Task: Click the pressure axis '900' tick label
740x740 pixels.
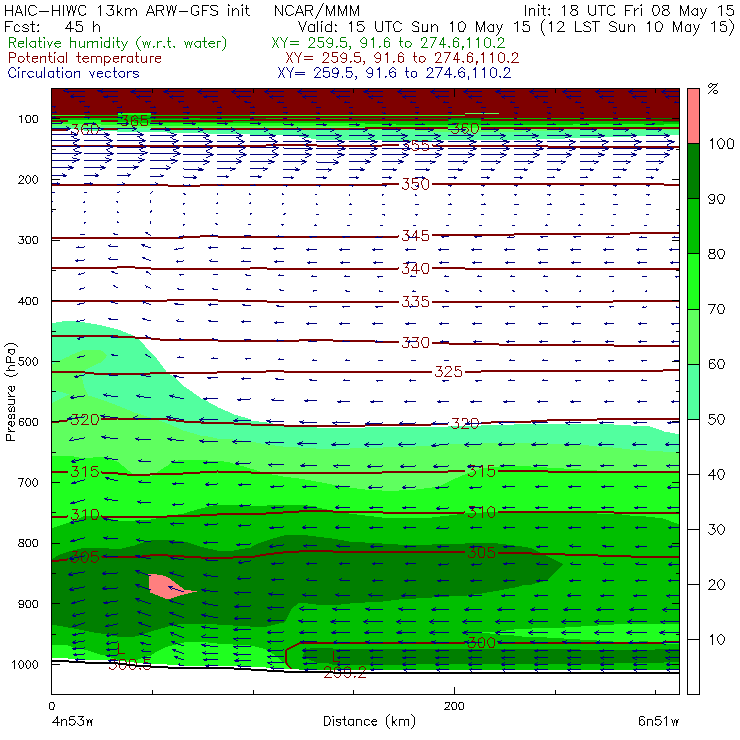Action: 28,604
